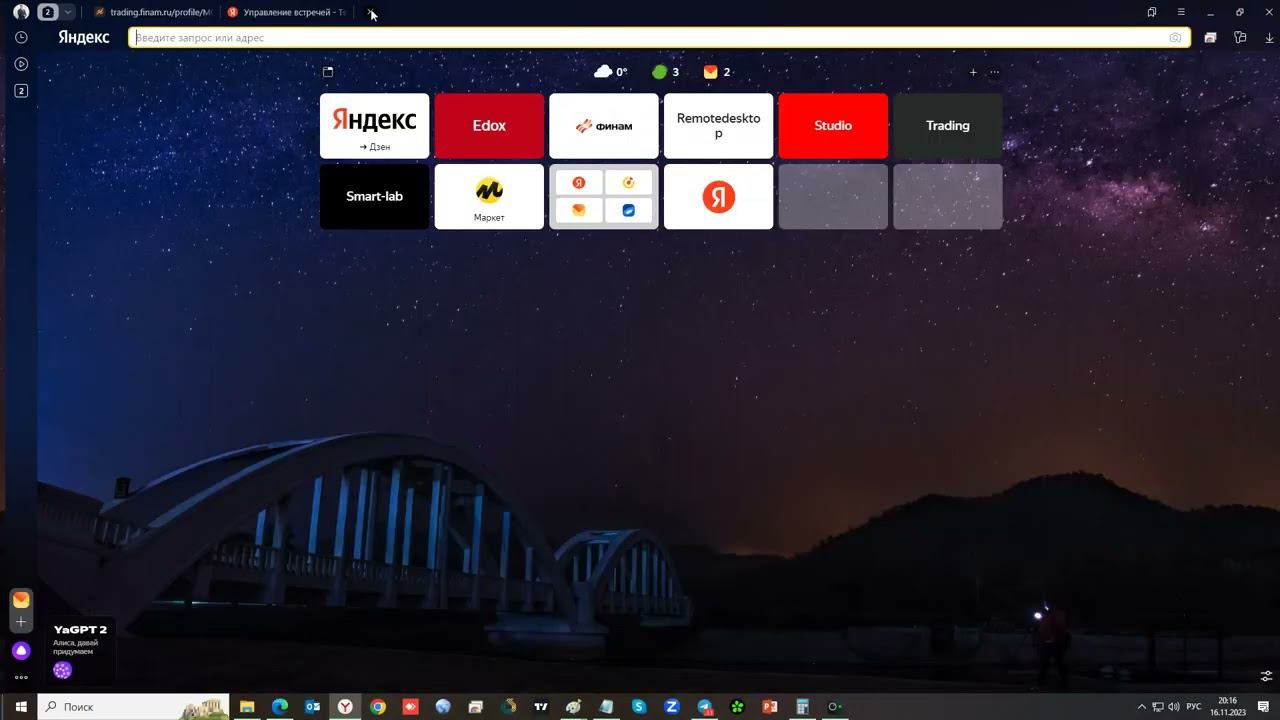The width and height of the screenshot is (1280, 720).
Task: Open the Windows notification center
Action: click(x=1264, y=707)
